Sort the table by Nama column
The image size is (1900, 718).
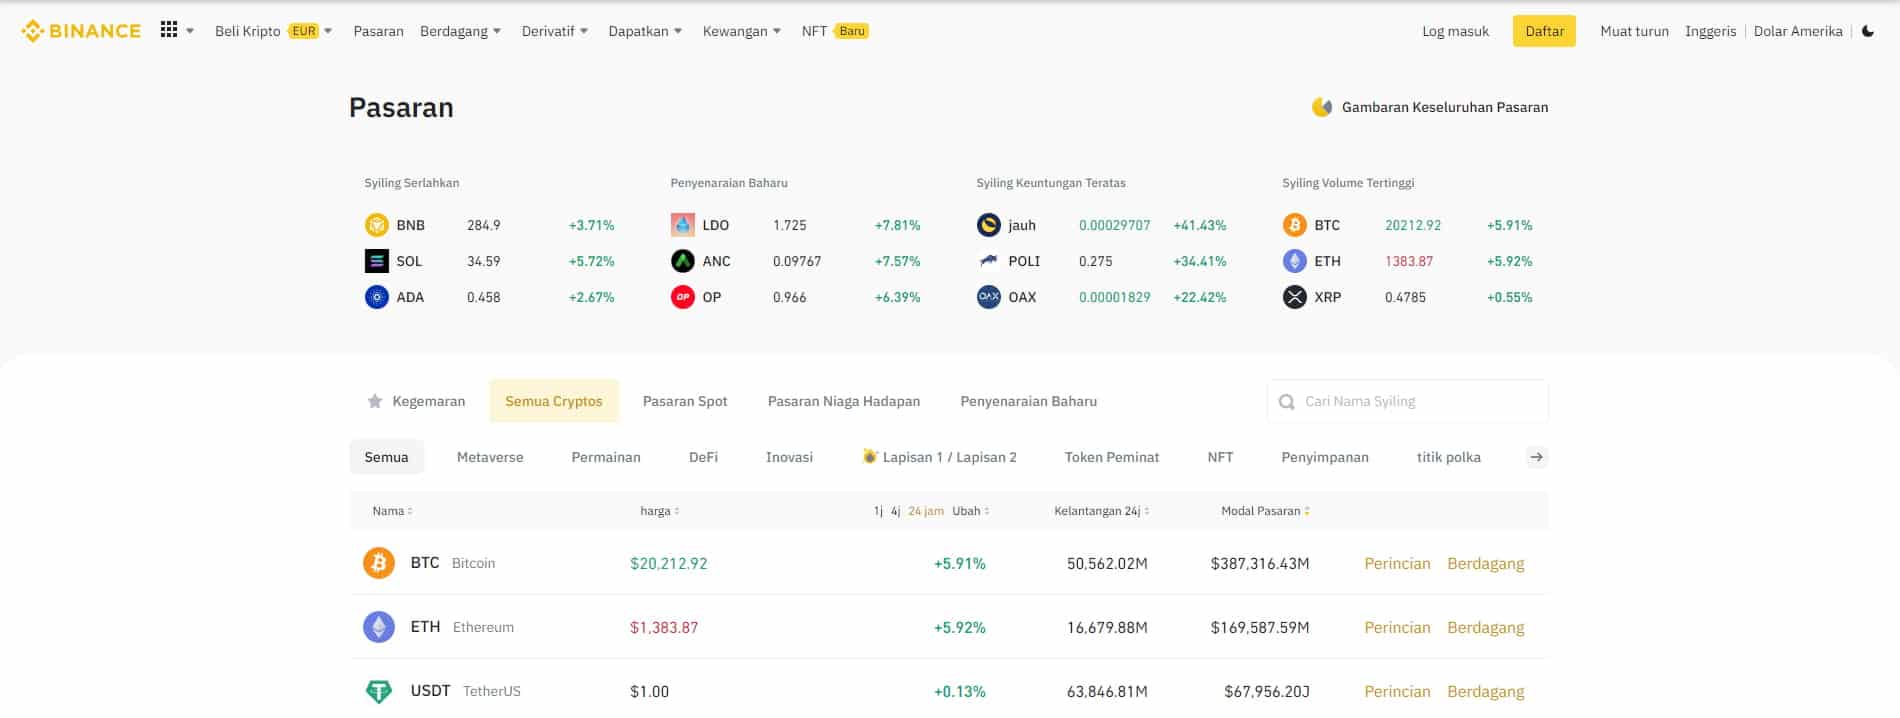[392, 511]
